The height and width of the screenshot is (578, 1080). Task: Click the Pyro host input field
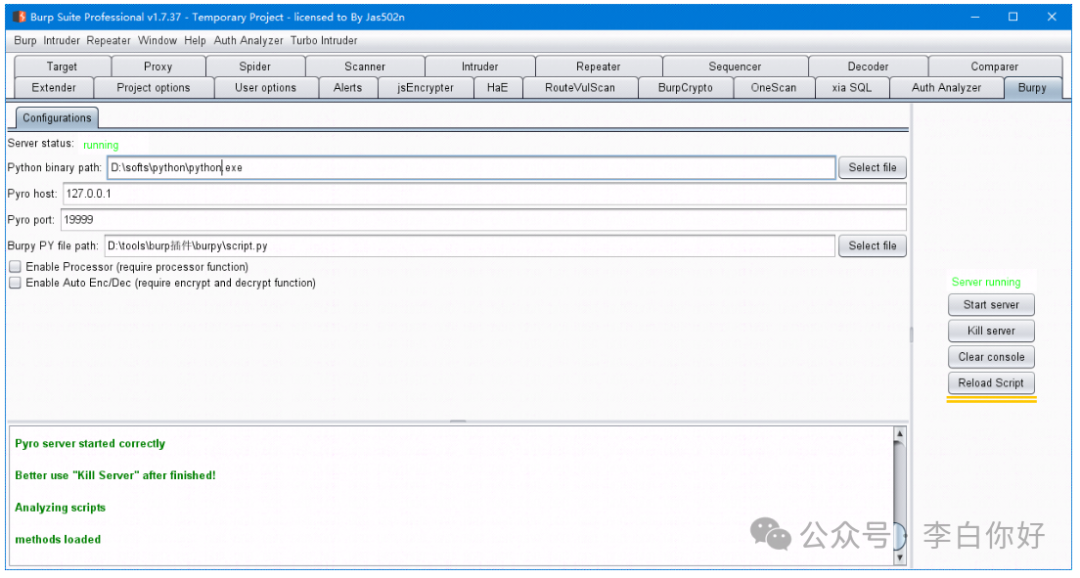[x=484, y=194]
